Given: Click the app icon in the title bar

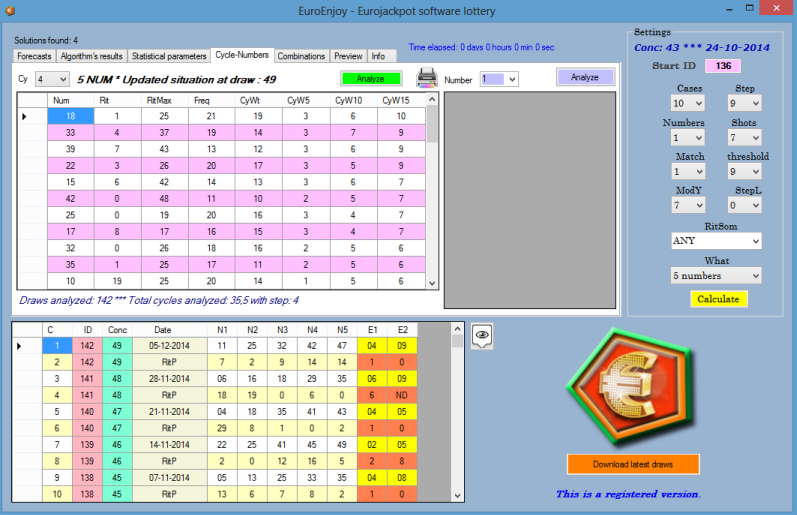Looking at the screenshot, I should point(11,9).
